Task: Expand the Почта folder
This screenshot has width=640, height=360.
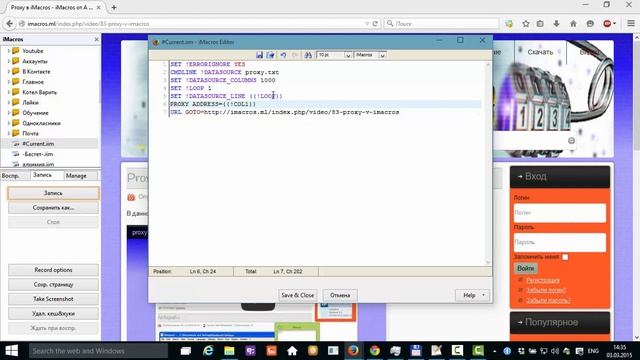Action: coord(9,133)
